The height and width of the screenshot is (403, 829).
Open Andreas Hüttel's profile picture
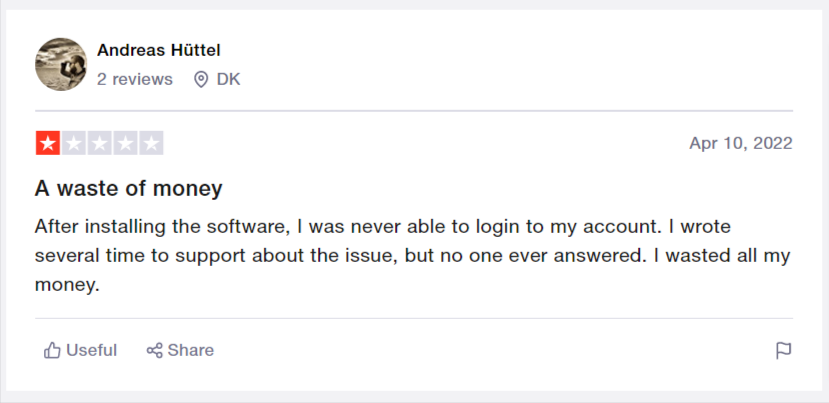pyautogui.click(x=61, y=65)
